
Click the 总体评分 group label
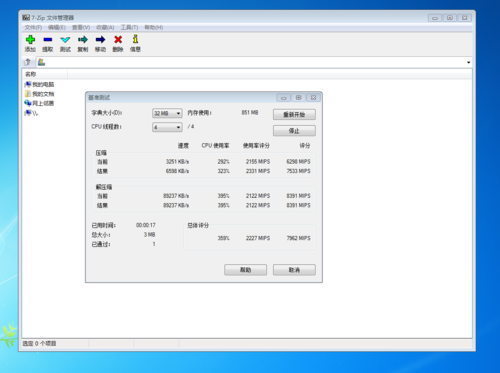pos(198,225)
